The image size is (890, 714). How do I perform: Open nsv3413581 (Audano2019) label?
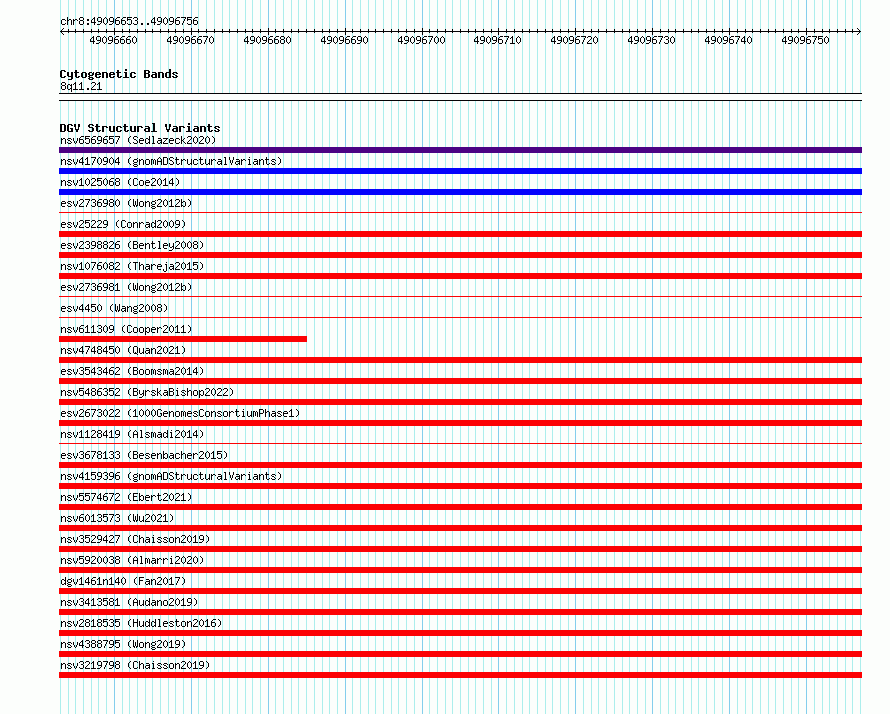(129, 602)
